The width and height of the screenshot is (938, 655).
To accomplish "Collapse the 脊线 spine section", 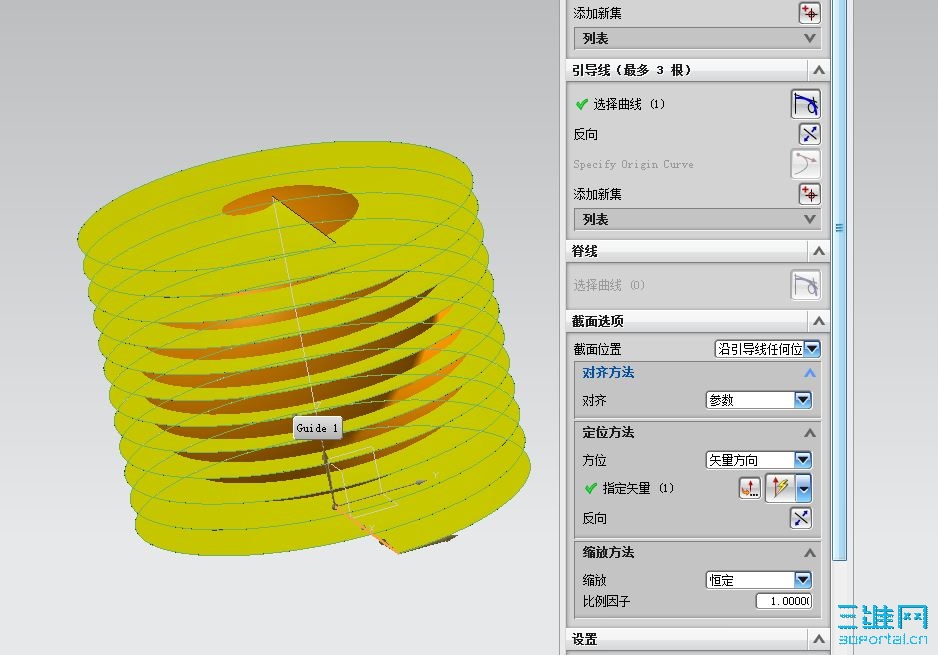I will point(818,251).
